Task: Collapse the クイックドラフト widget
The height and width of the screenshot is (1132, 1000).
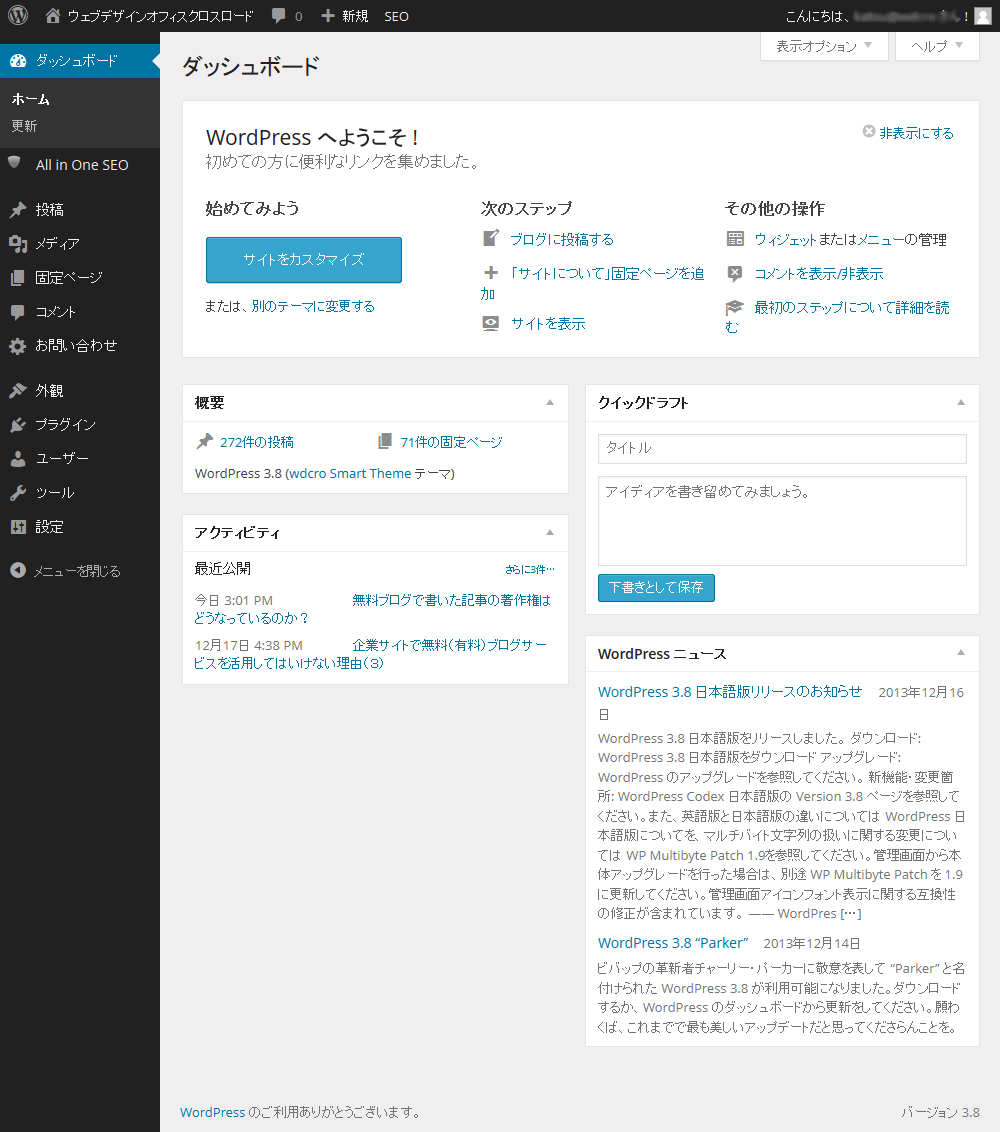Action: click(961, 403)
